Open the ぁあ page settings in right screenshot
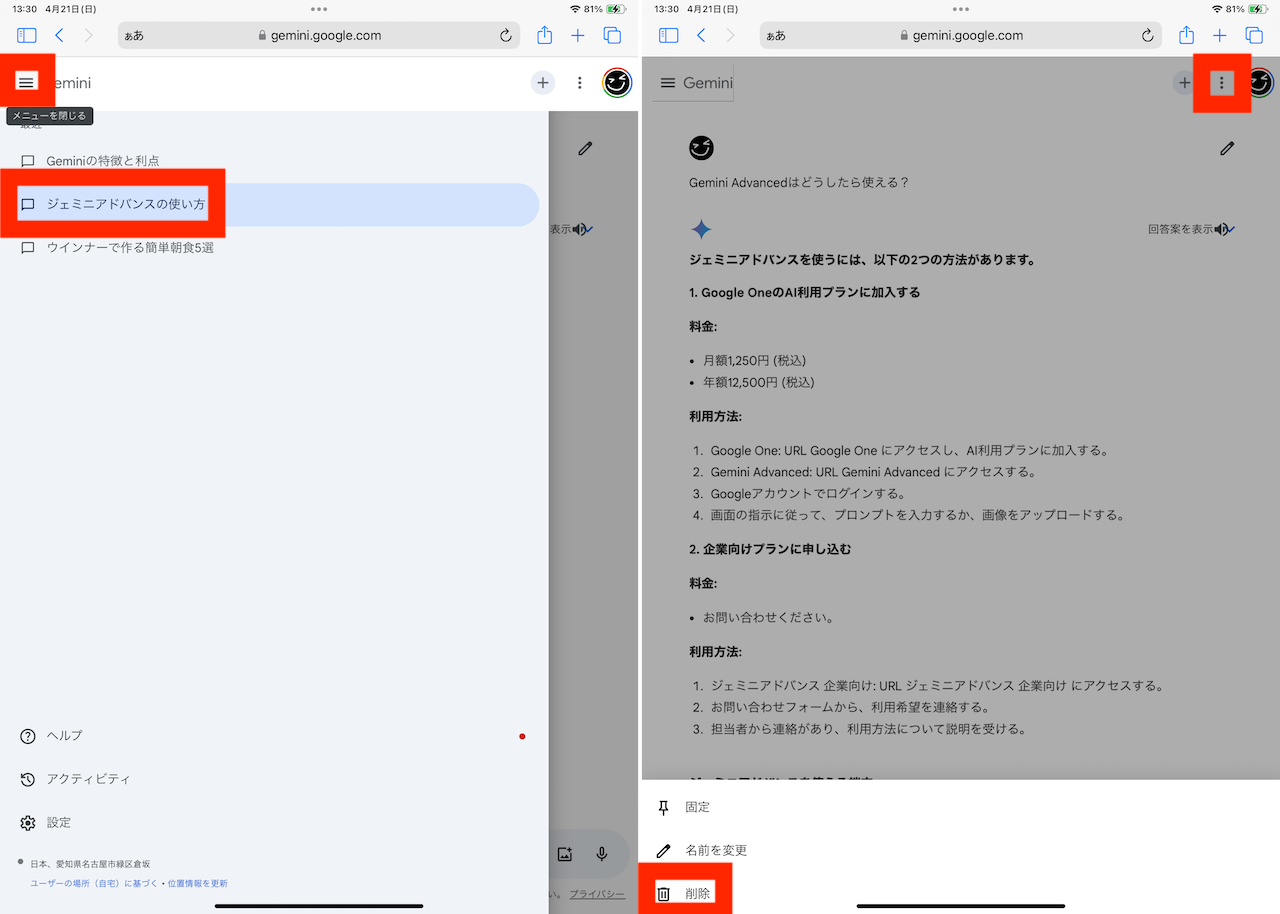The image size is (1280, 914). pos(776,36)
